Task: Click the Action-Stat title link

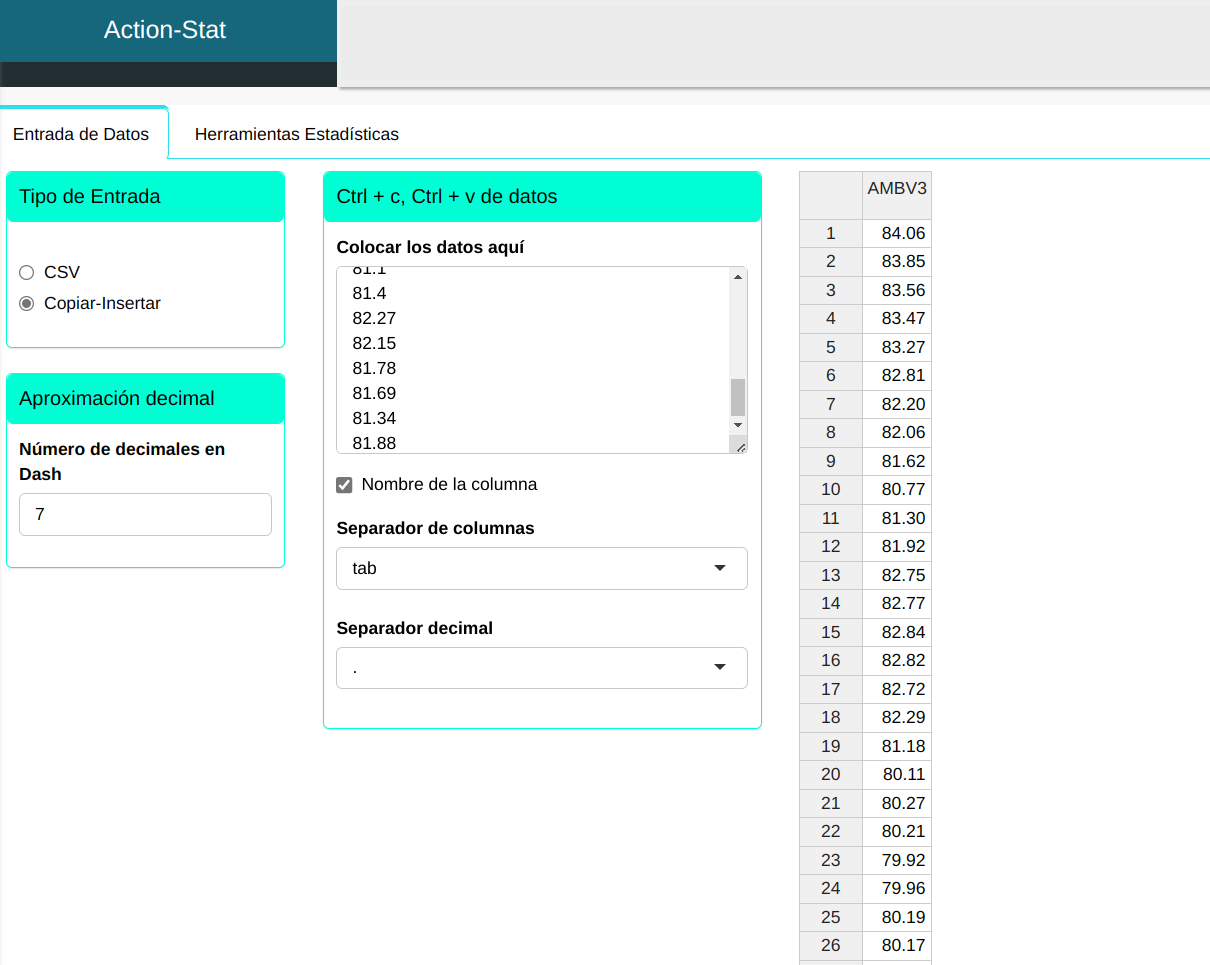Action: [x=165, y=30]
